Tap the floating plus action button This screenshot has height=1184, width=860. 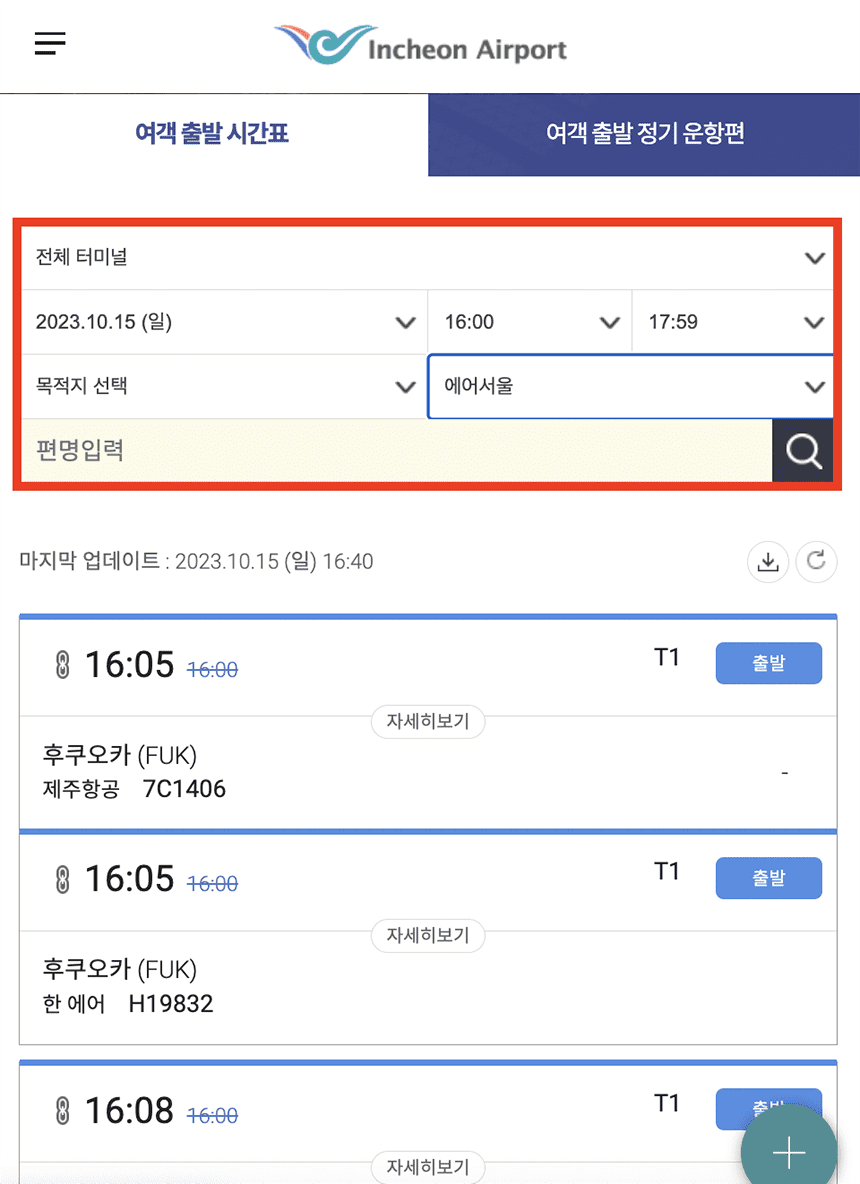tap(787, 1150)
